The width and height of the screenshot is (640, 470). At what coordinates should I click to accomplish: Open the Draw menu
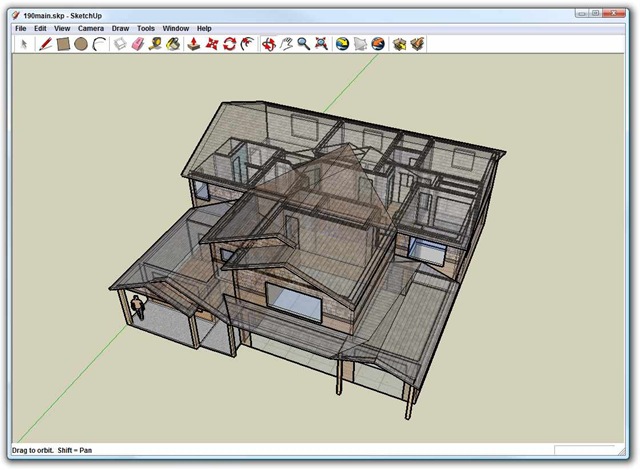[x=120, y=28]
